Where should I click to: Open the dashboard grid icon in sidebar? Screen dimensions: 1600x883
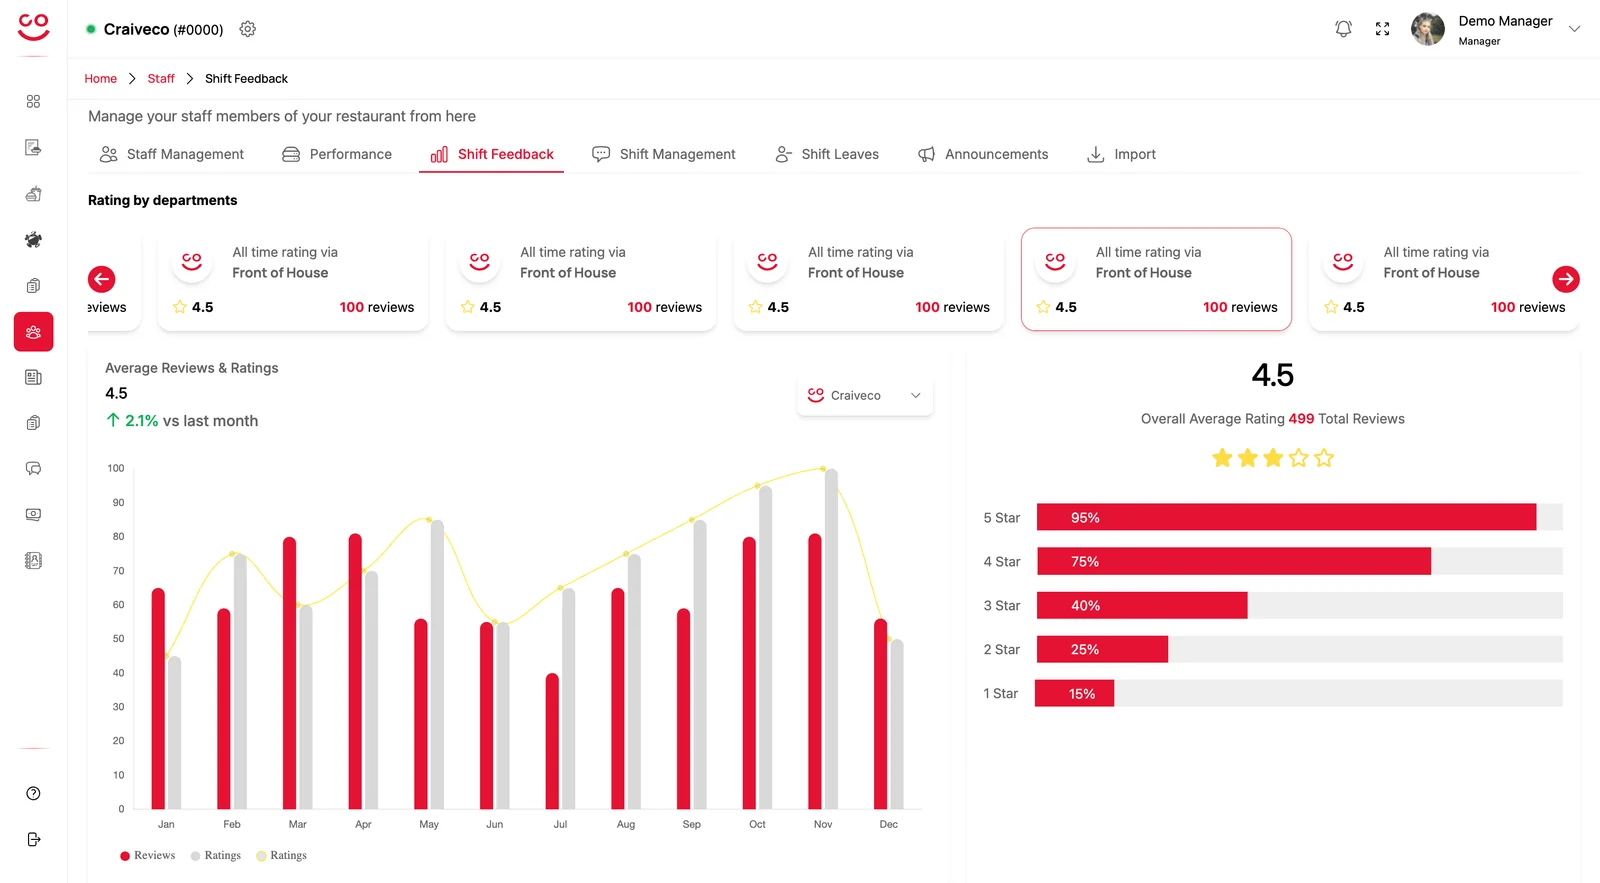coord(33,102)
